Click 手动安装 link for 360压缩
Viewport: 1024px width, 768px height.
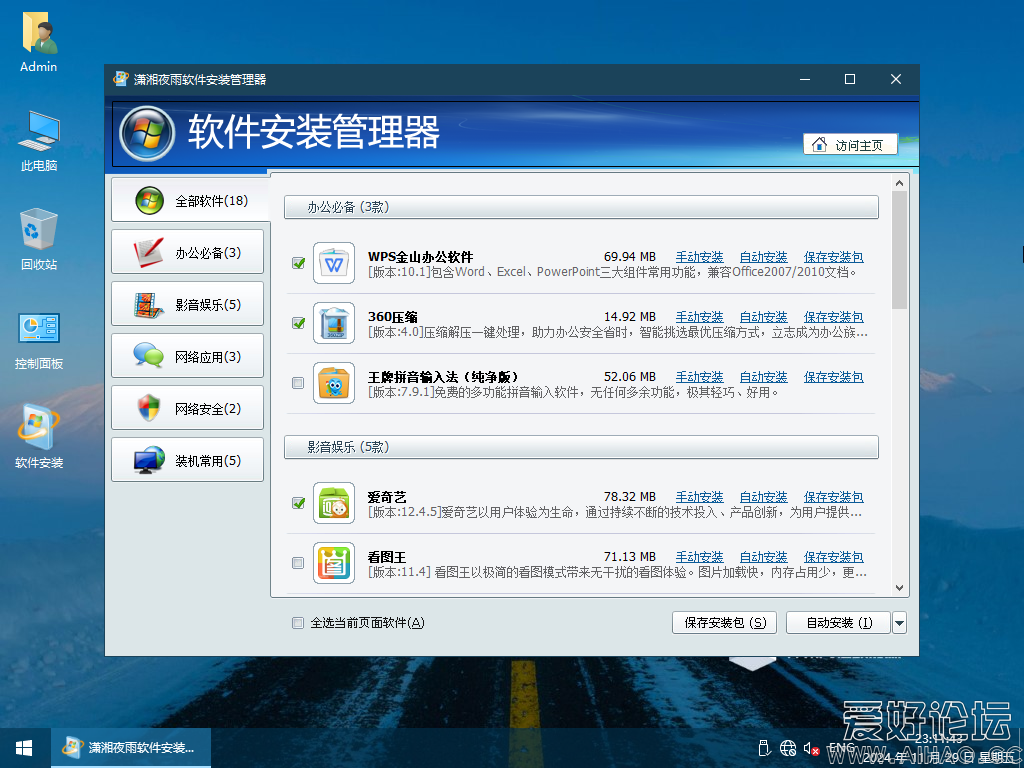699,317
